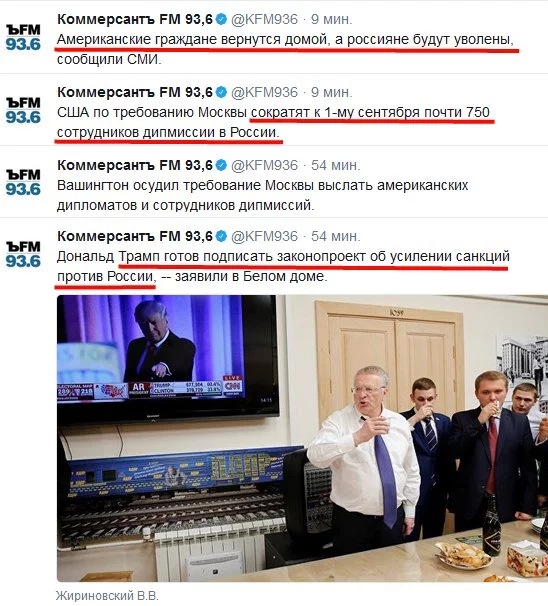548x606 pixels.
Task: Open tweet text about Трамп готов подписать законопроект
Action: coord(283,266)
